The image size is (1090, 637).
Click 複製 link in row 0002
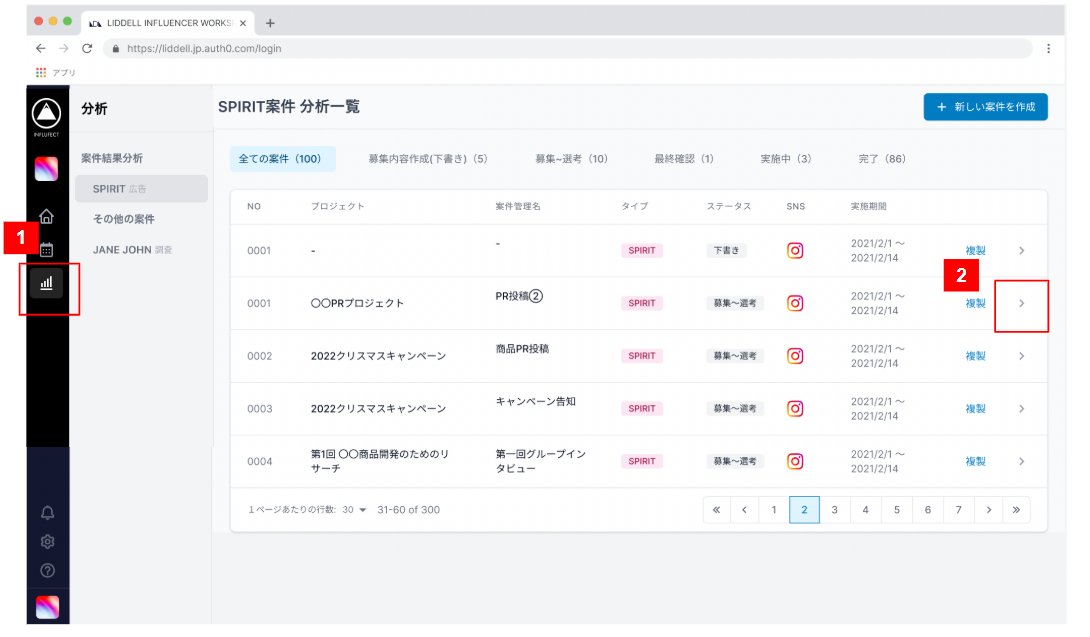(x=975, y=356)
